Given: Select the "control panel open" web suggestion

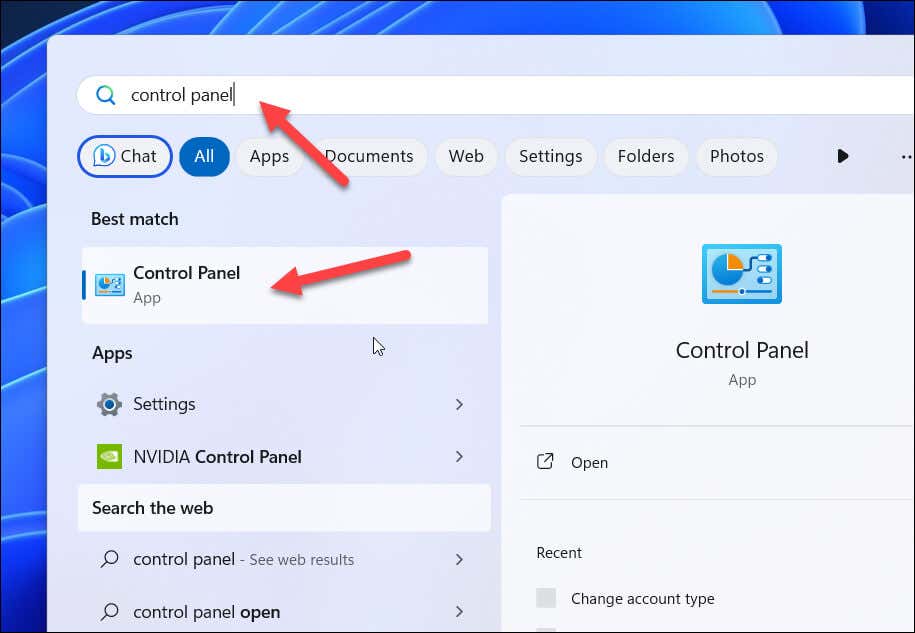Looking at the screenshot, I should [x=285, y=611].
